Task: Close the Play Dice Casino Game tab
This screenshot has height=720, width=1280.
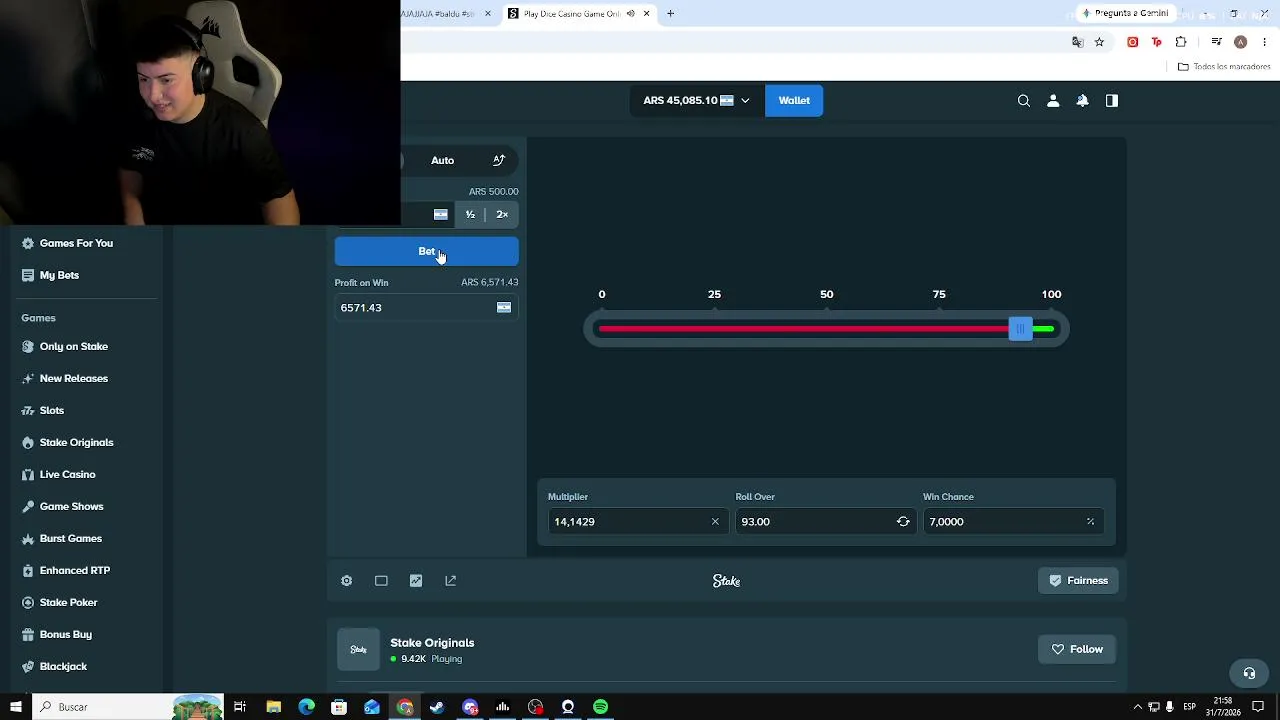Action: tap(647, 14)
